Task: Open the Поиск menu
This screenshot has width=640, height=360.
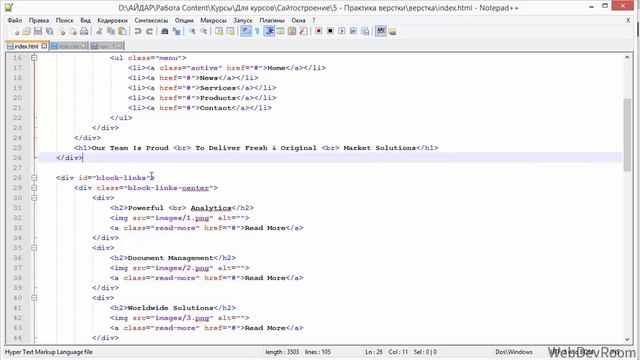Action: (64, 20)
